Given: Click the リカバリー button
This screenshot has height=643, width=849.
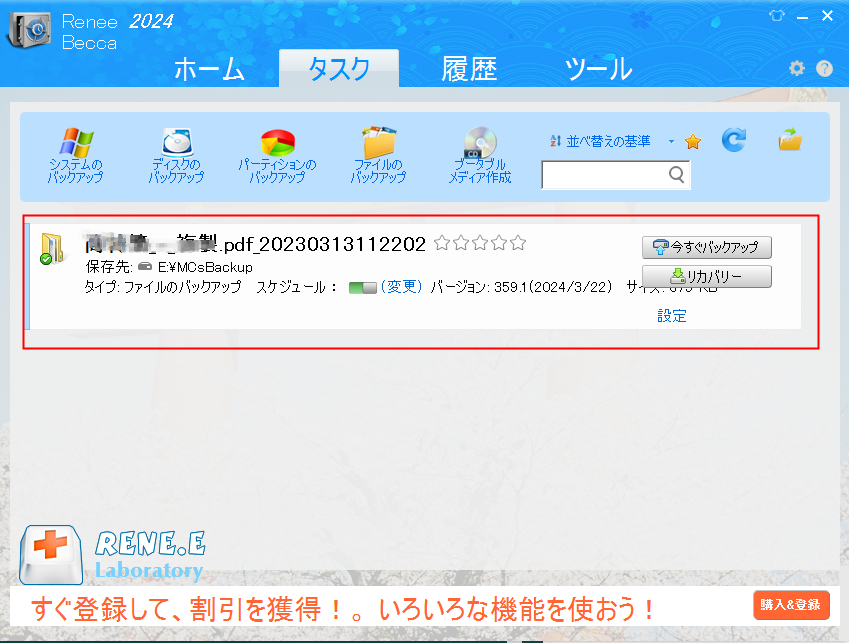Looking at the screenshot, I should [x=707, y=277].
